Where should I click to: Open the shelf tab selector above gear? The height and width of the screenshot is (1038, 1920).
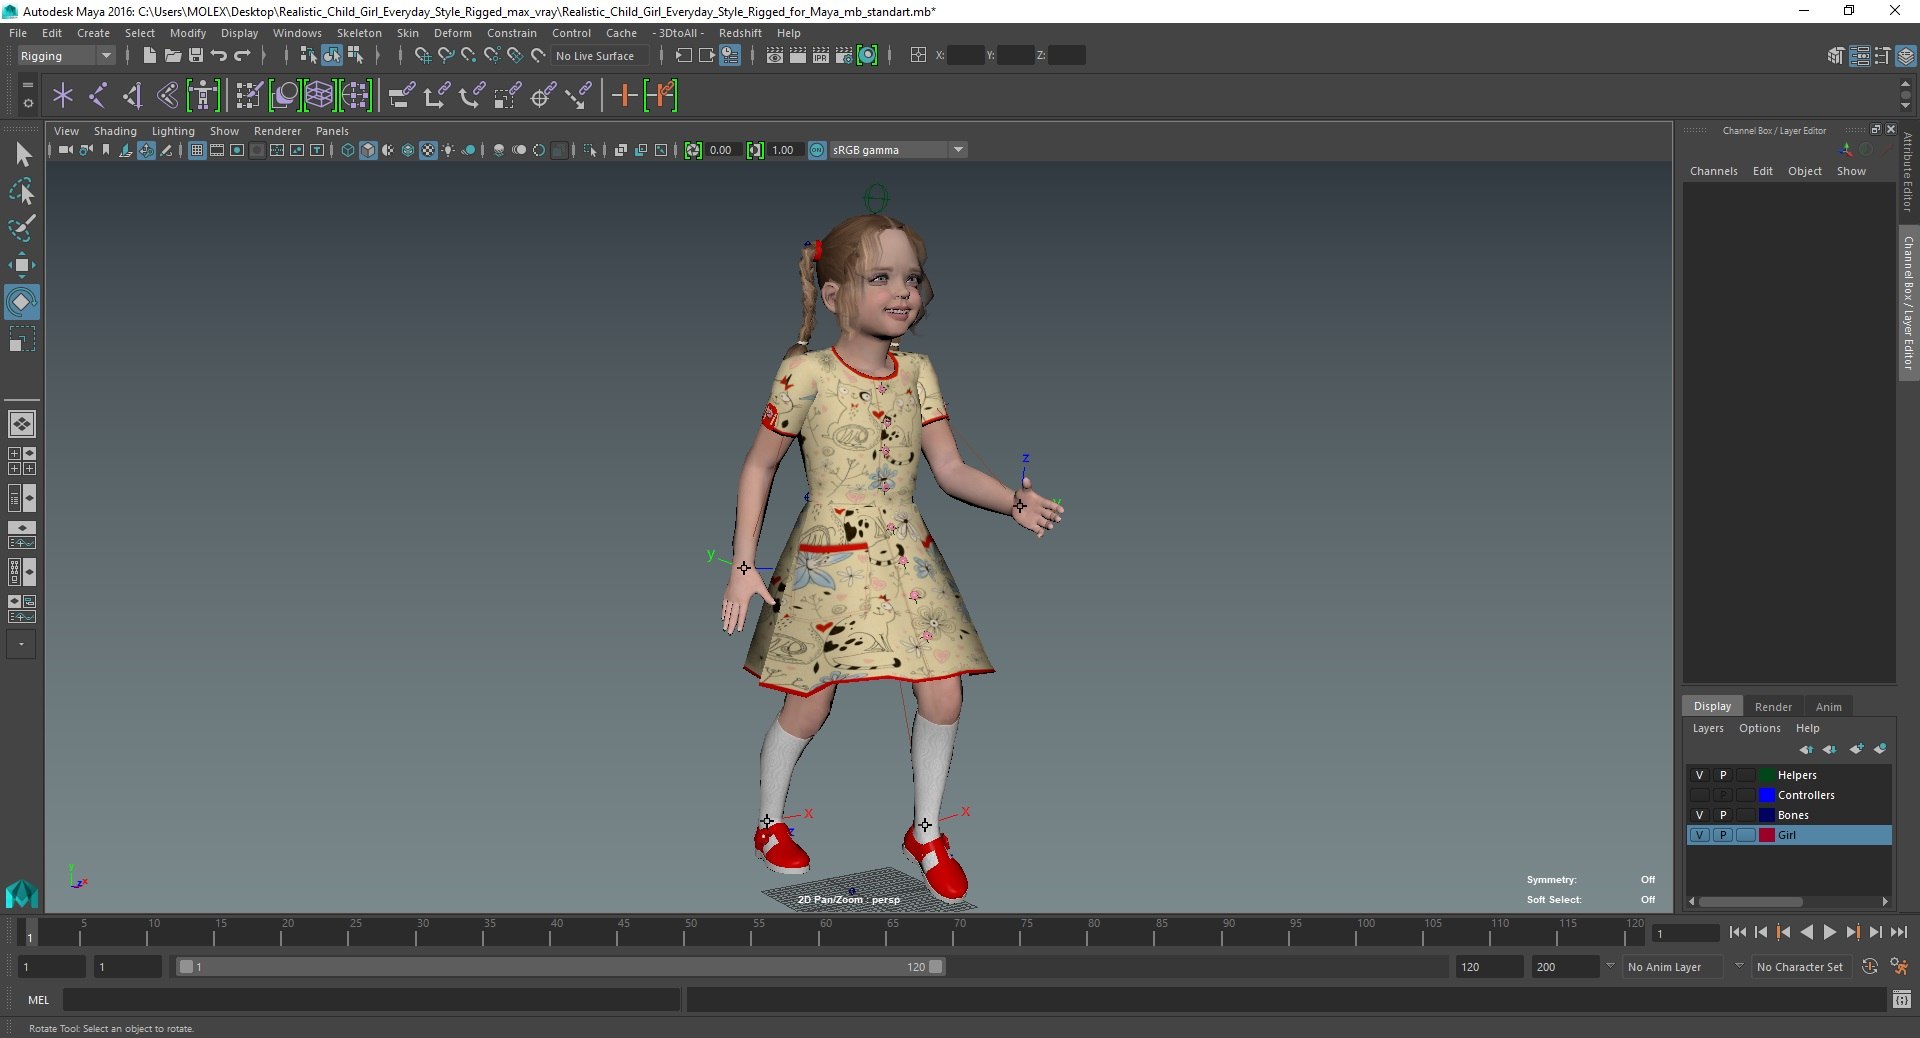[27, 86]
